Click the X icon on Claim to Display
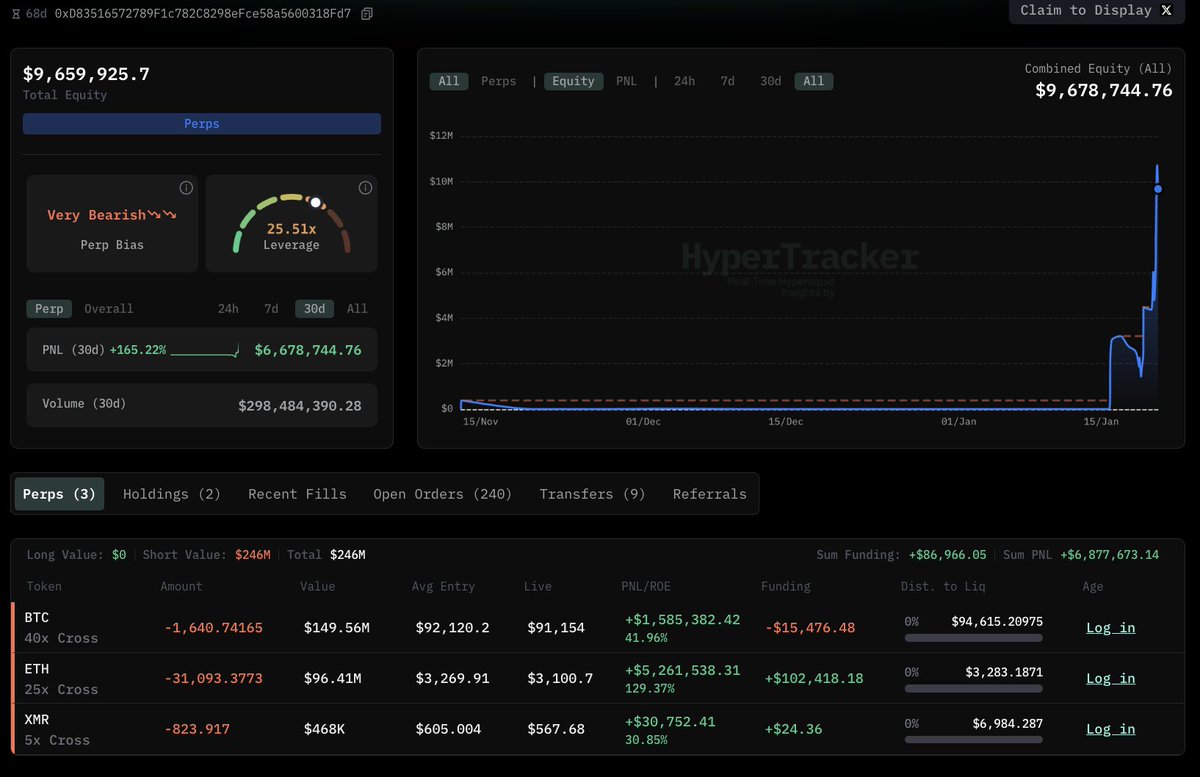 (1166, 10)
